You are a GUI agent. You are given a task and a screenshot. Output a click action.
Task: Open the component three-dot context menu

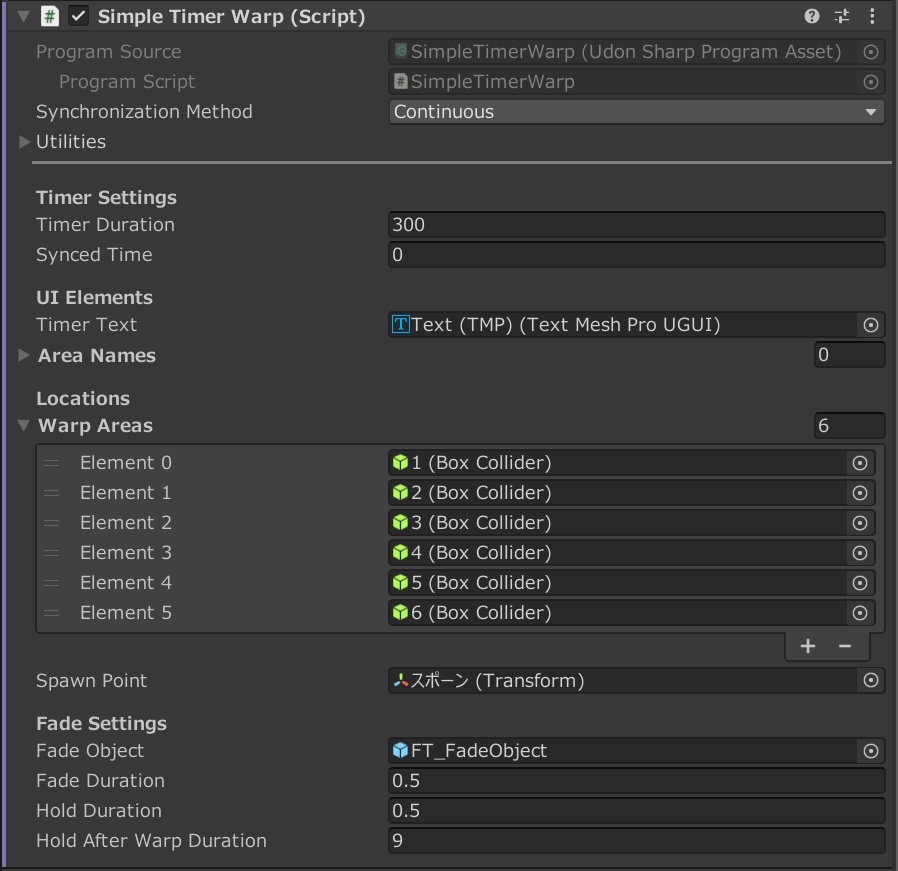pyautogui.click(x=873, y=16)
